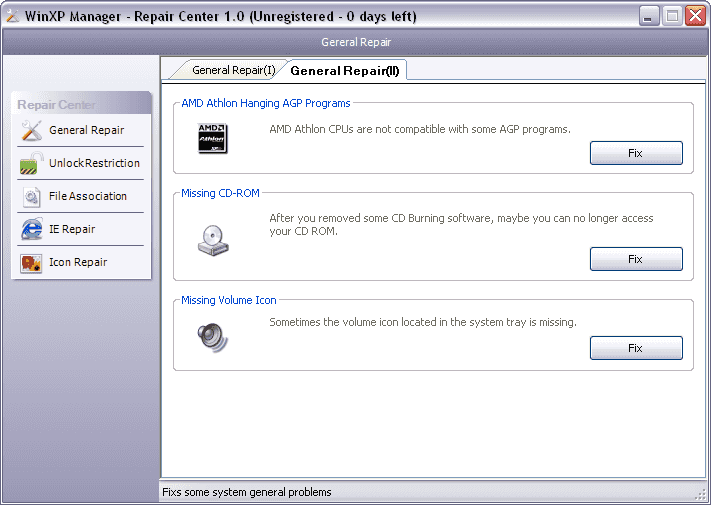Click the File Association document icon

click(x=31, y=196)
